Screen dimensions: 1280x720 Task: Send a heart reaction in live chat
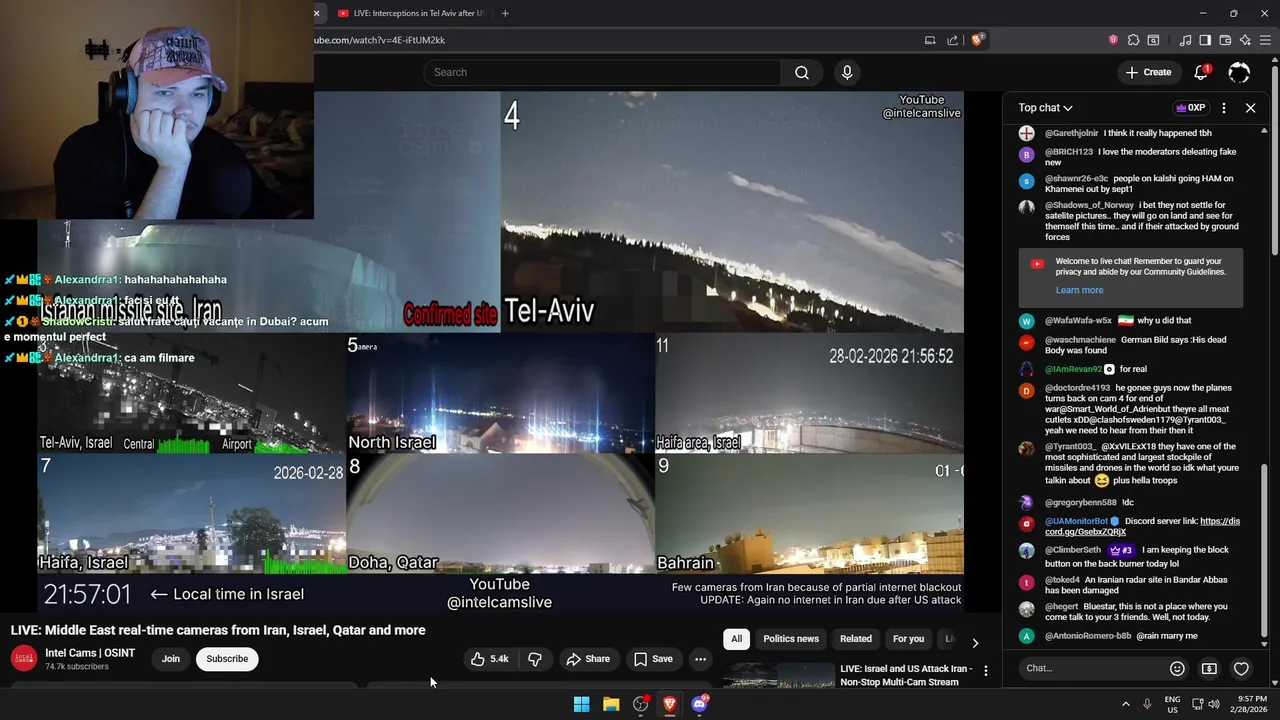click(x=1241, y=668)
